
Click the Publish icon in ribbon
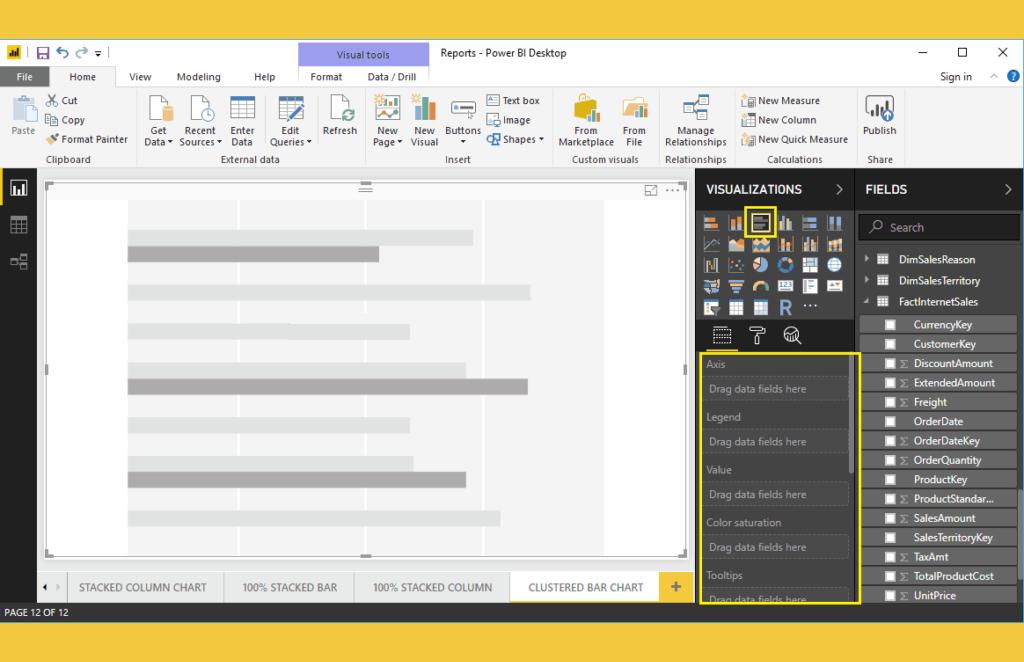tap(879, 117)
